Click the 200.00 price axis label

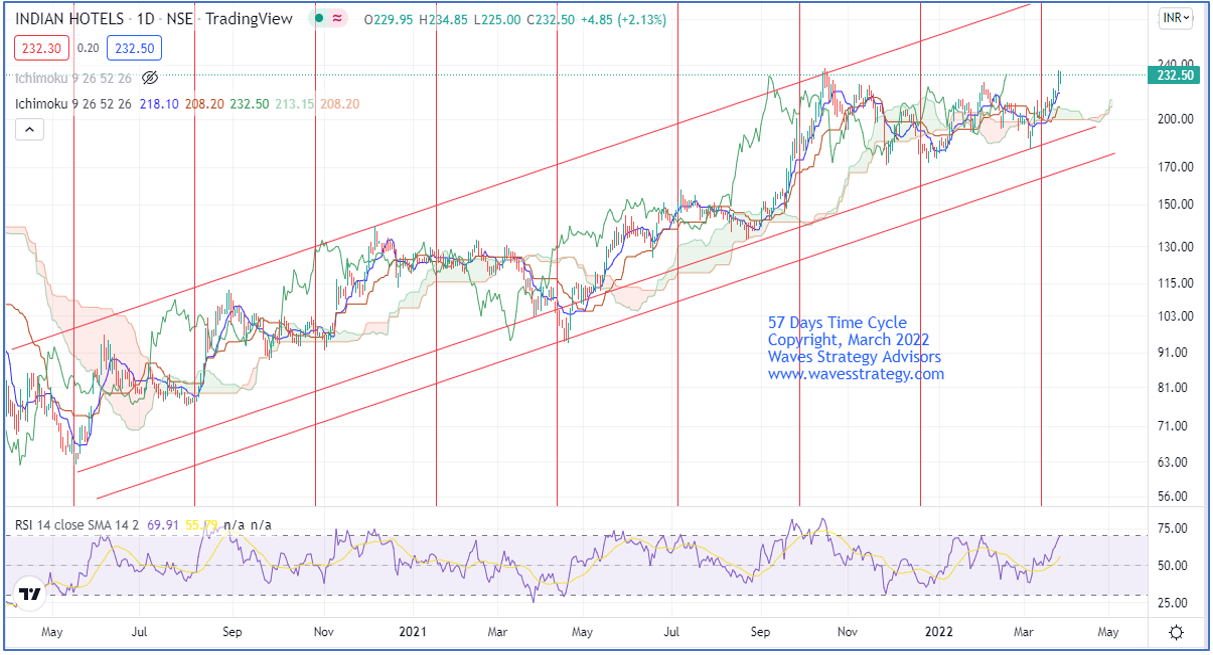(1176, 118)
